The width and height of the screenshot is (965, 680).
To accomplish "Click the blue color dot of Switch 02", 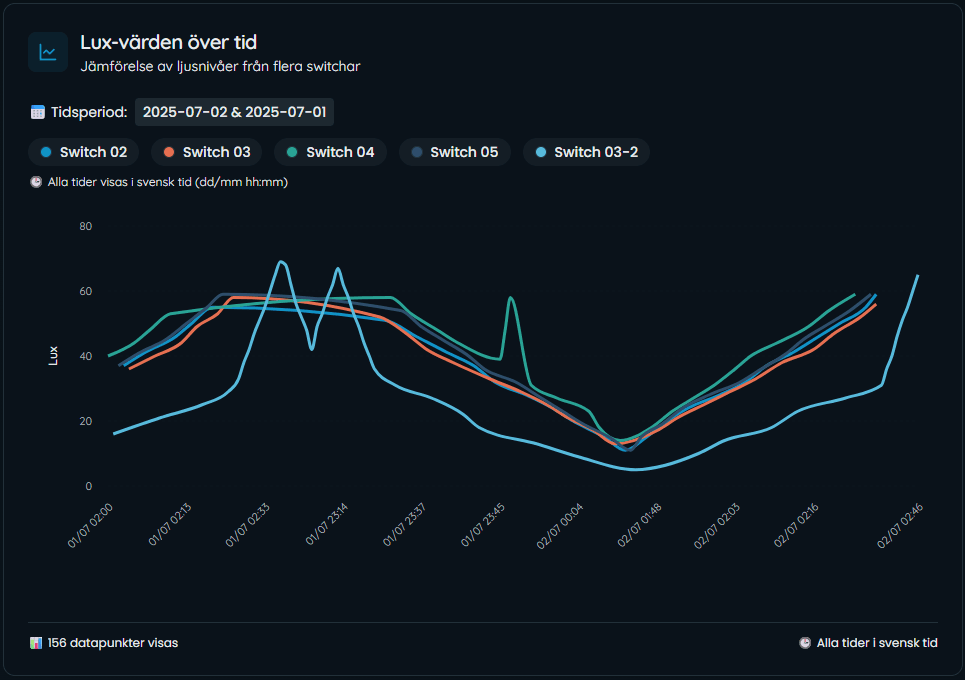I will point(46,152).
